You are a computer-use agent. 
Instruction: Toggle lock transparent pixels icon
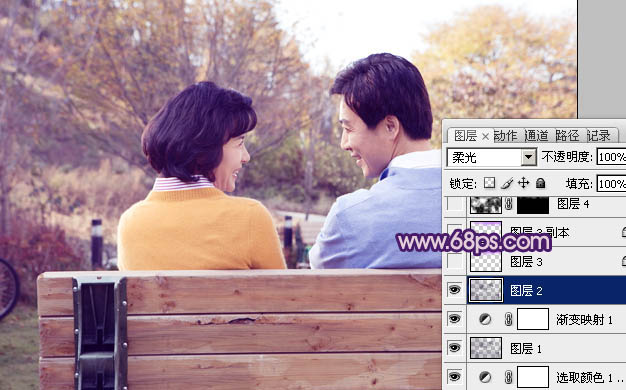pos(489,183)
